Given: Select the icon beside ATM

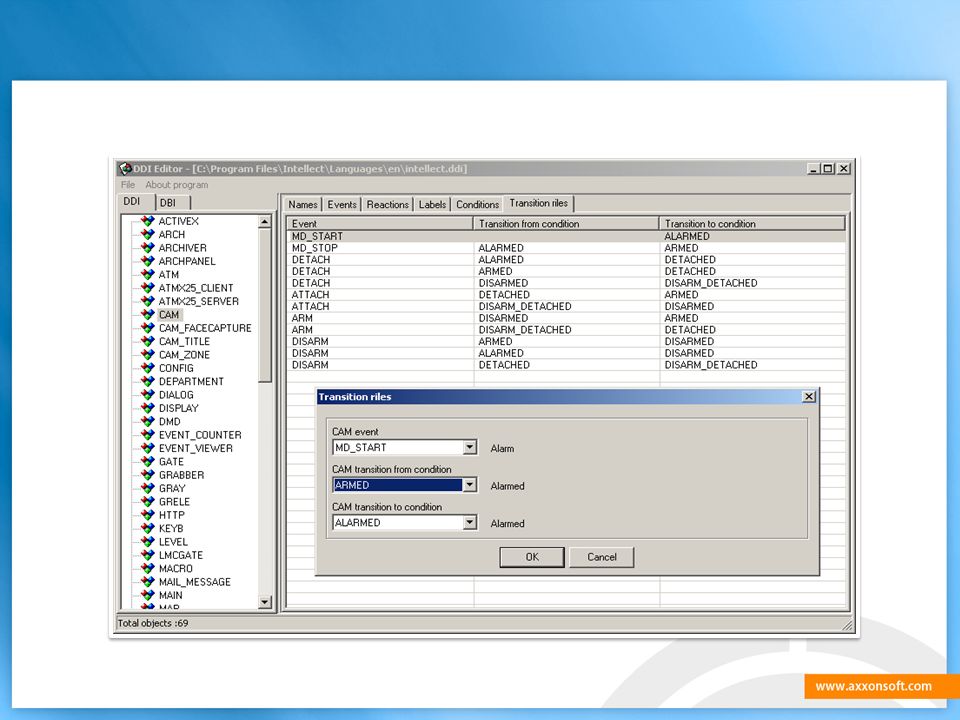Looking at the screenshot, I should pyautogui.click(x=148, y=275).
